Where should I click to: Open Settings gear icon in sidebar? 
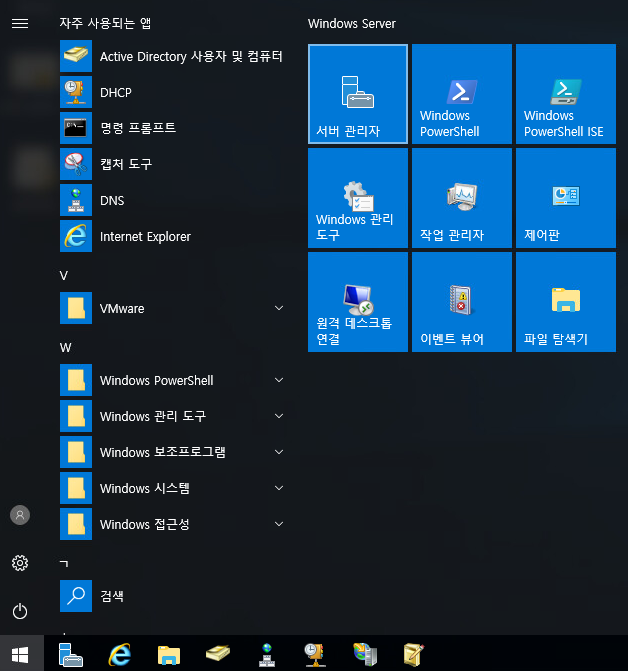point(20,563)
